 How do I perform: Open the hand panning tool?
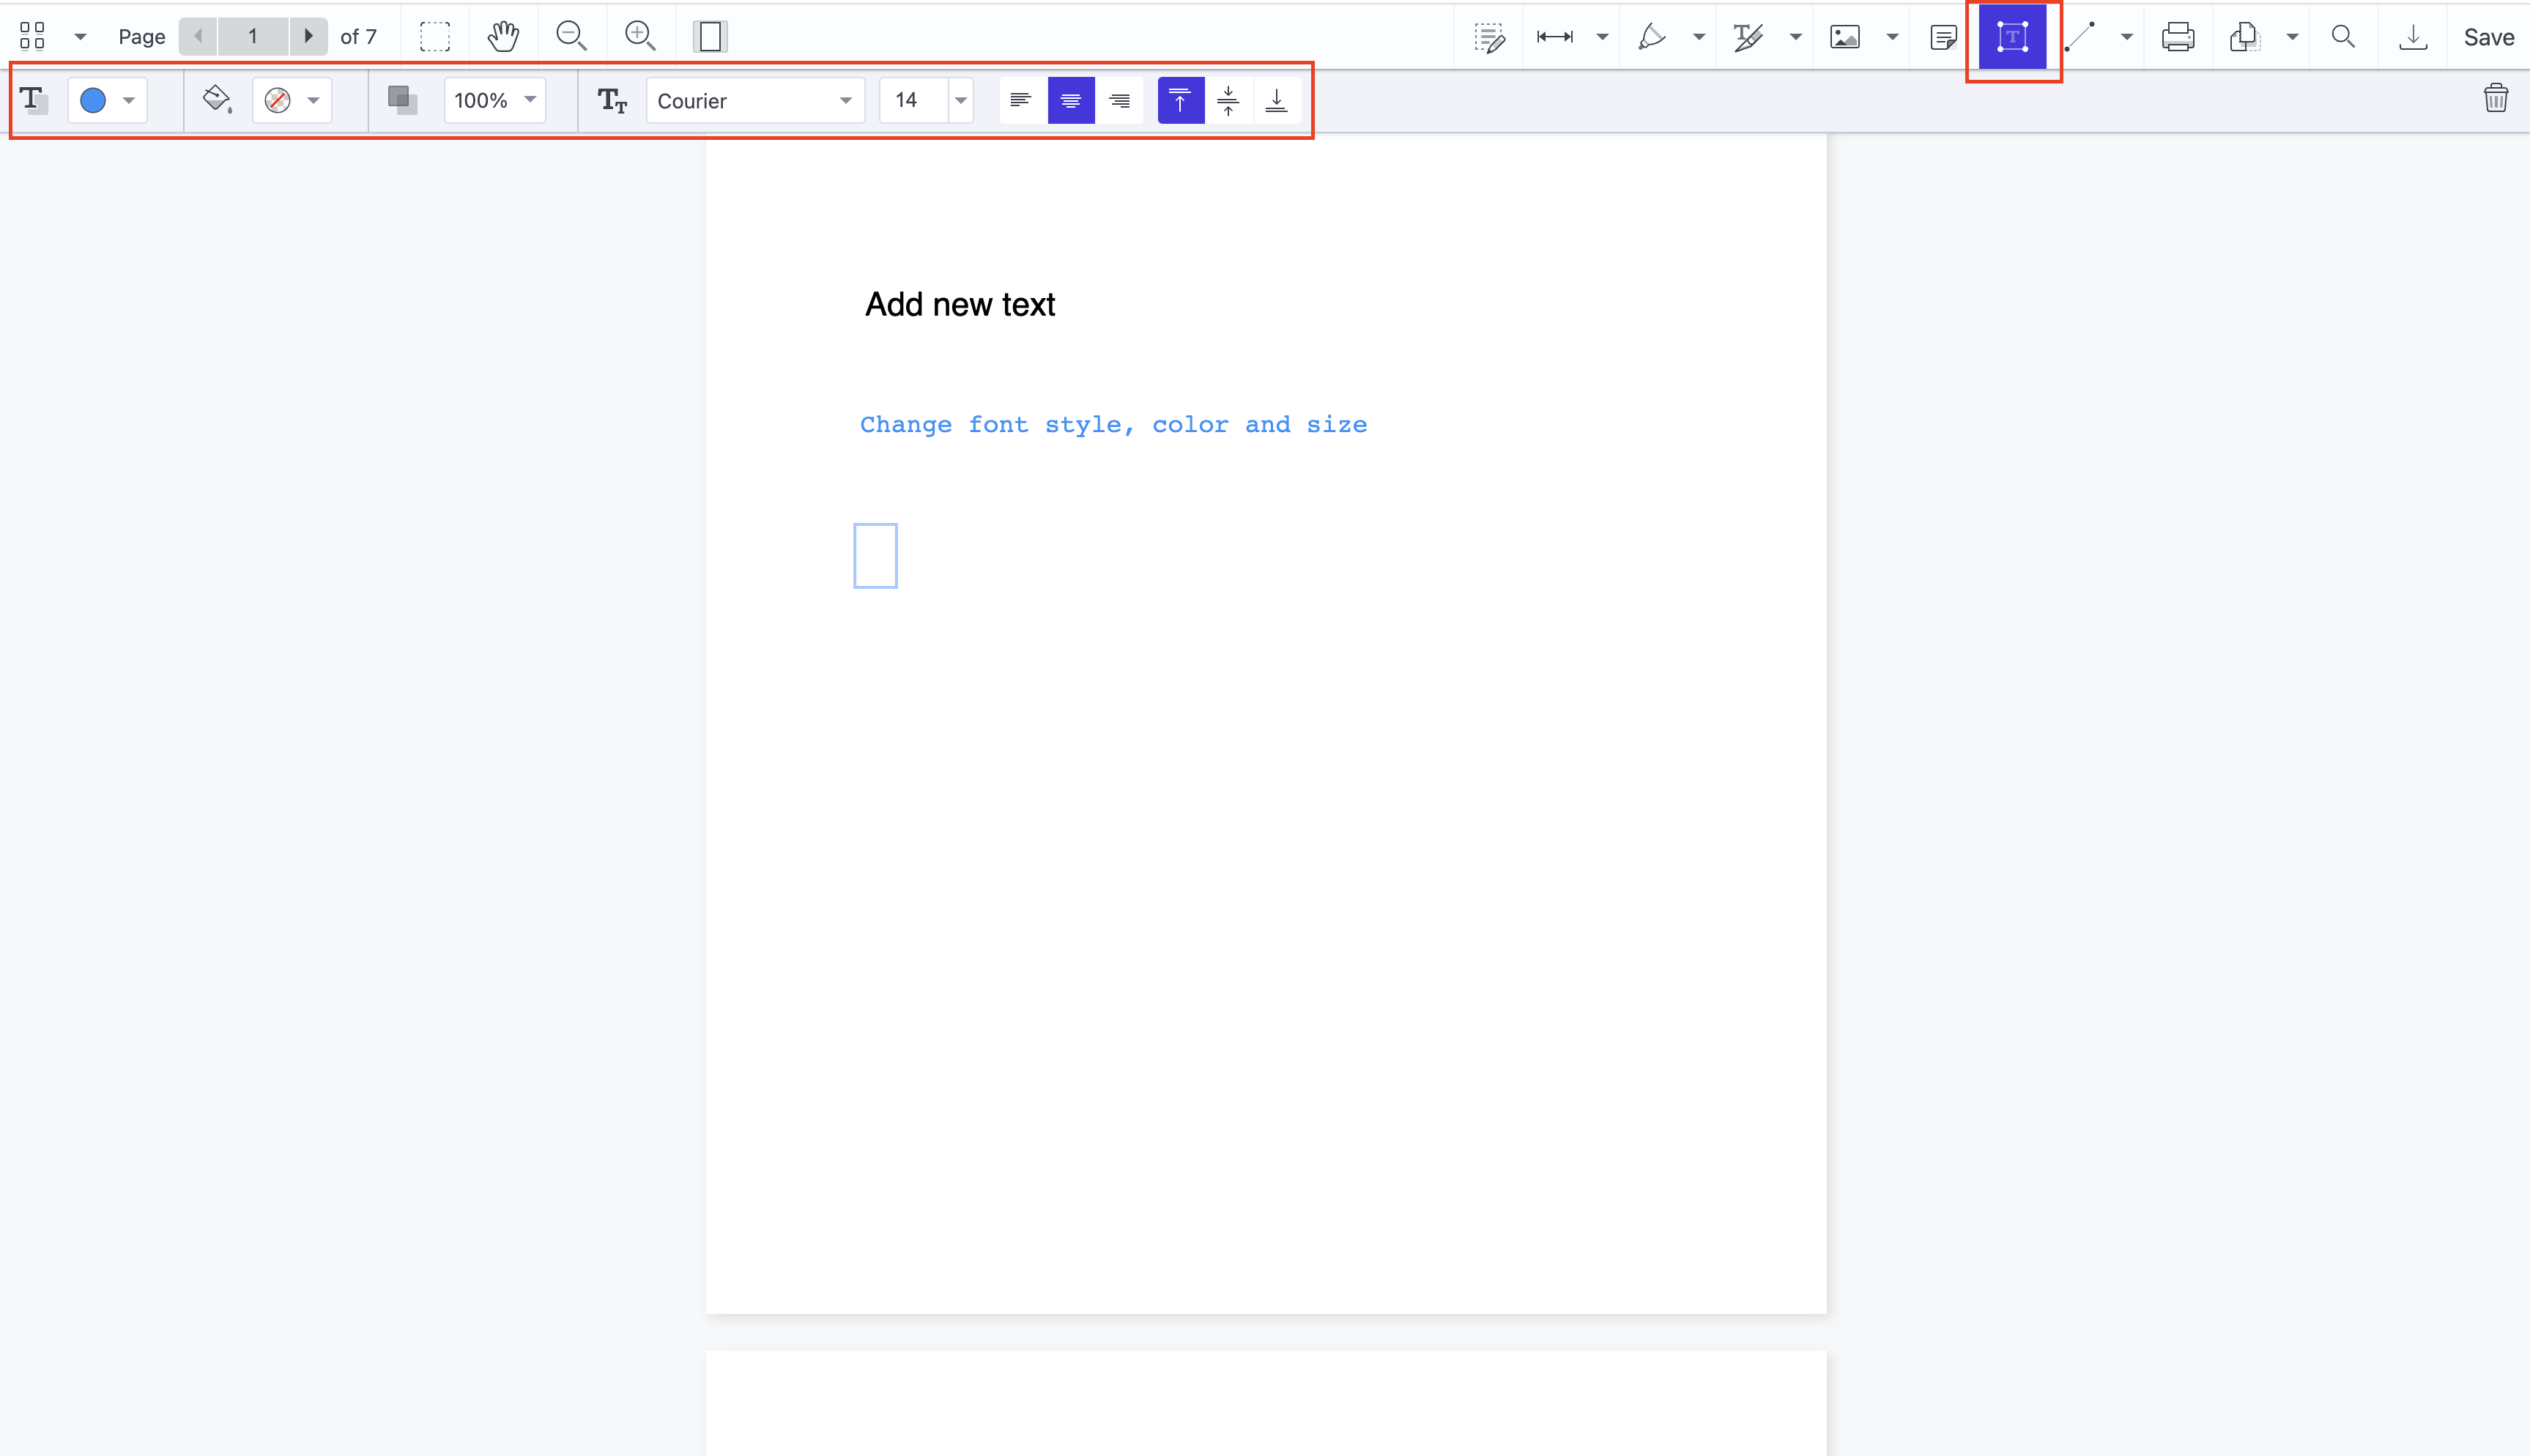(504, 36)
